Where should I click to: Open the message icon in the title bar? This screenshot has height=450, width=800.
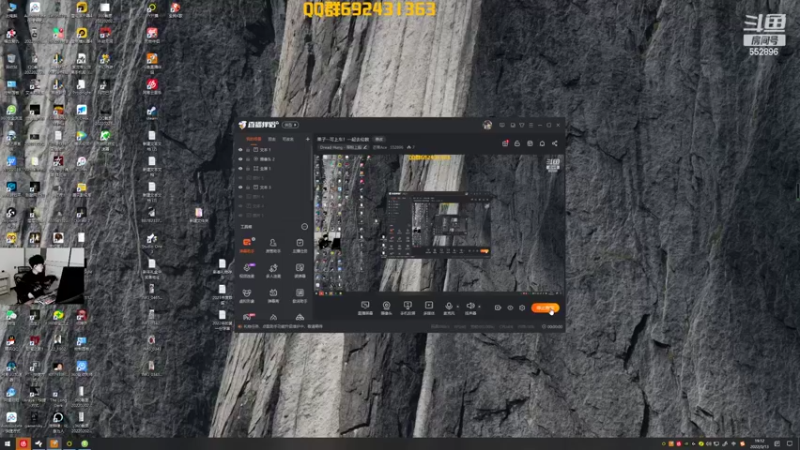pyautogui.click(x=502, y=125)
